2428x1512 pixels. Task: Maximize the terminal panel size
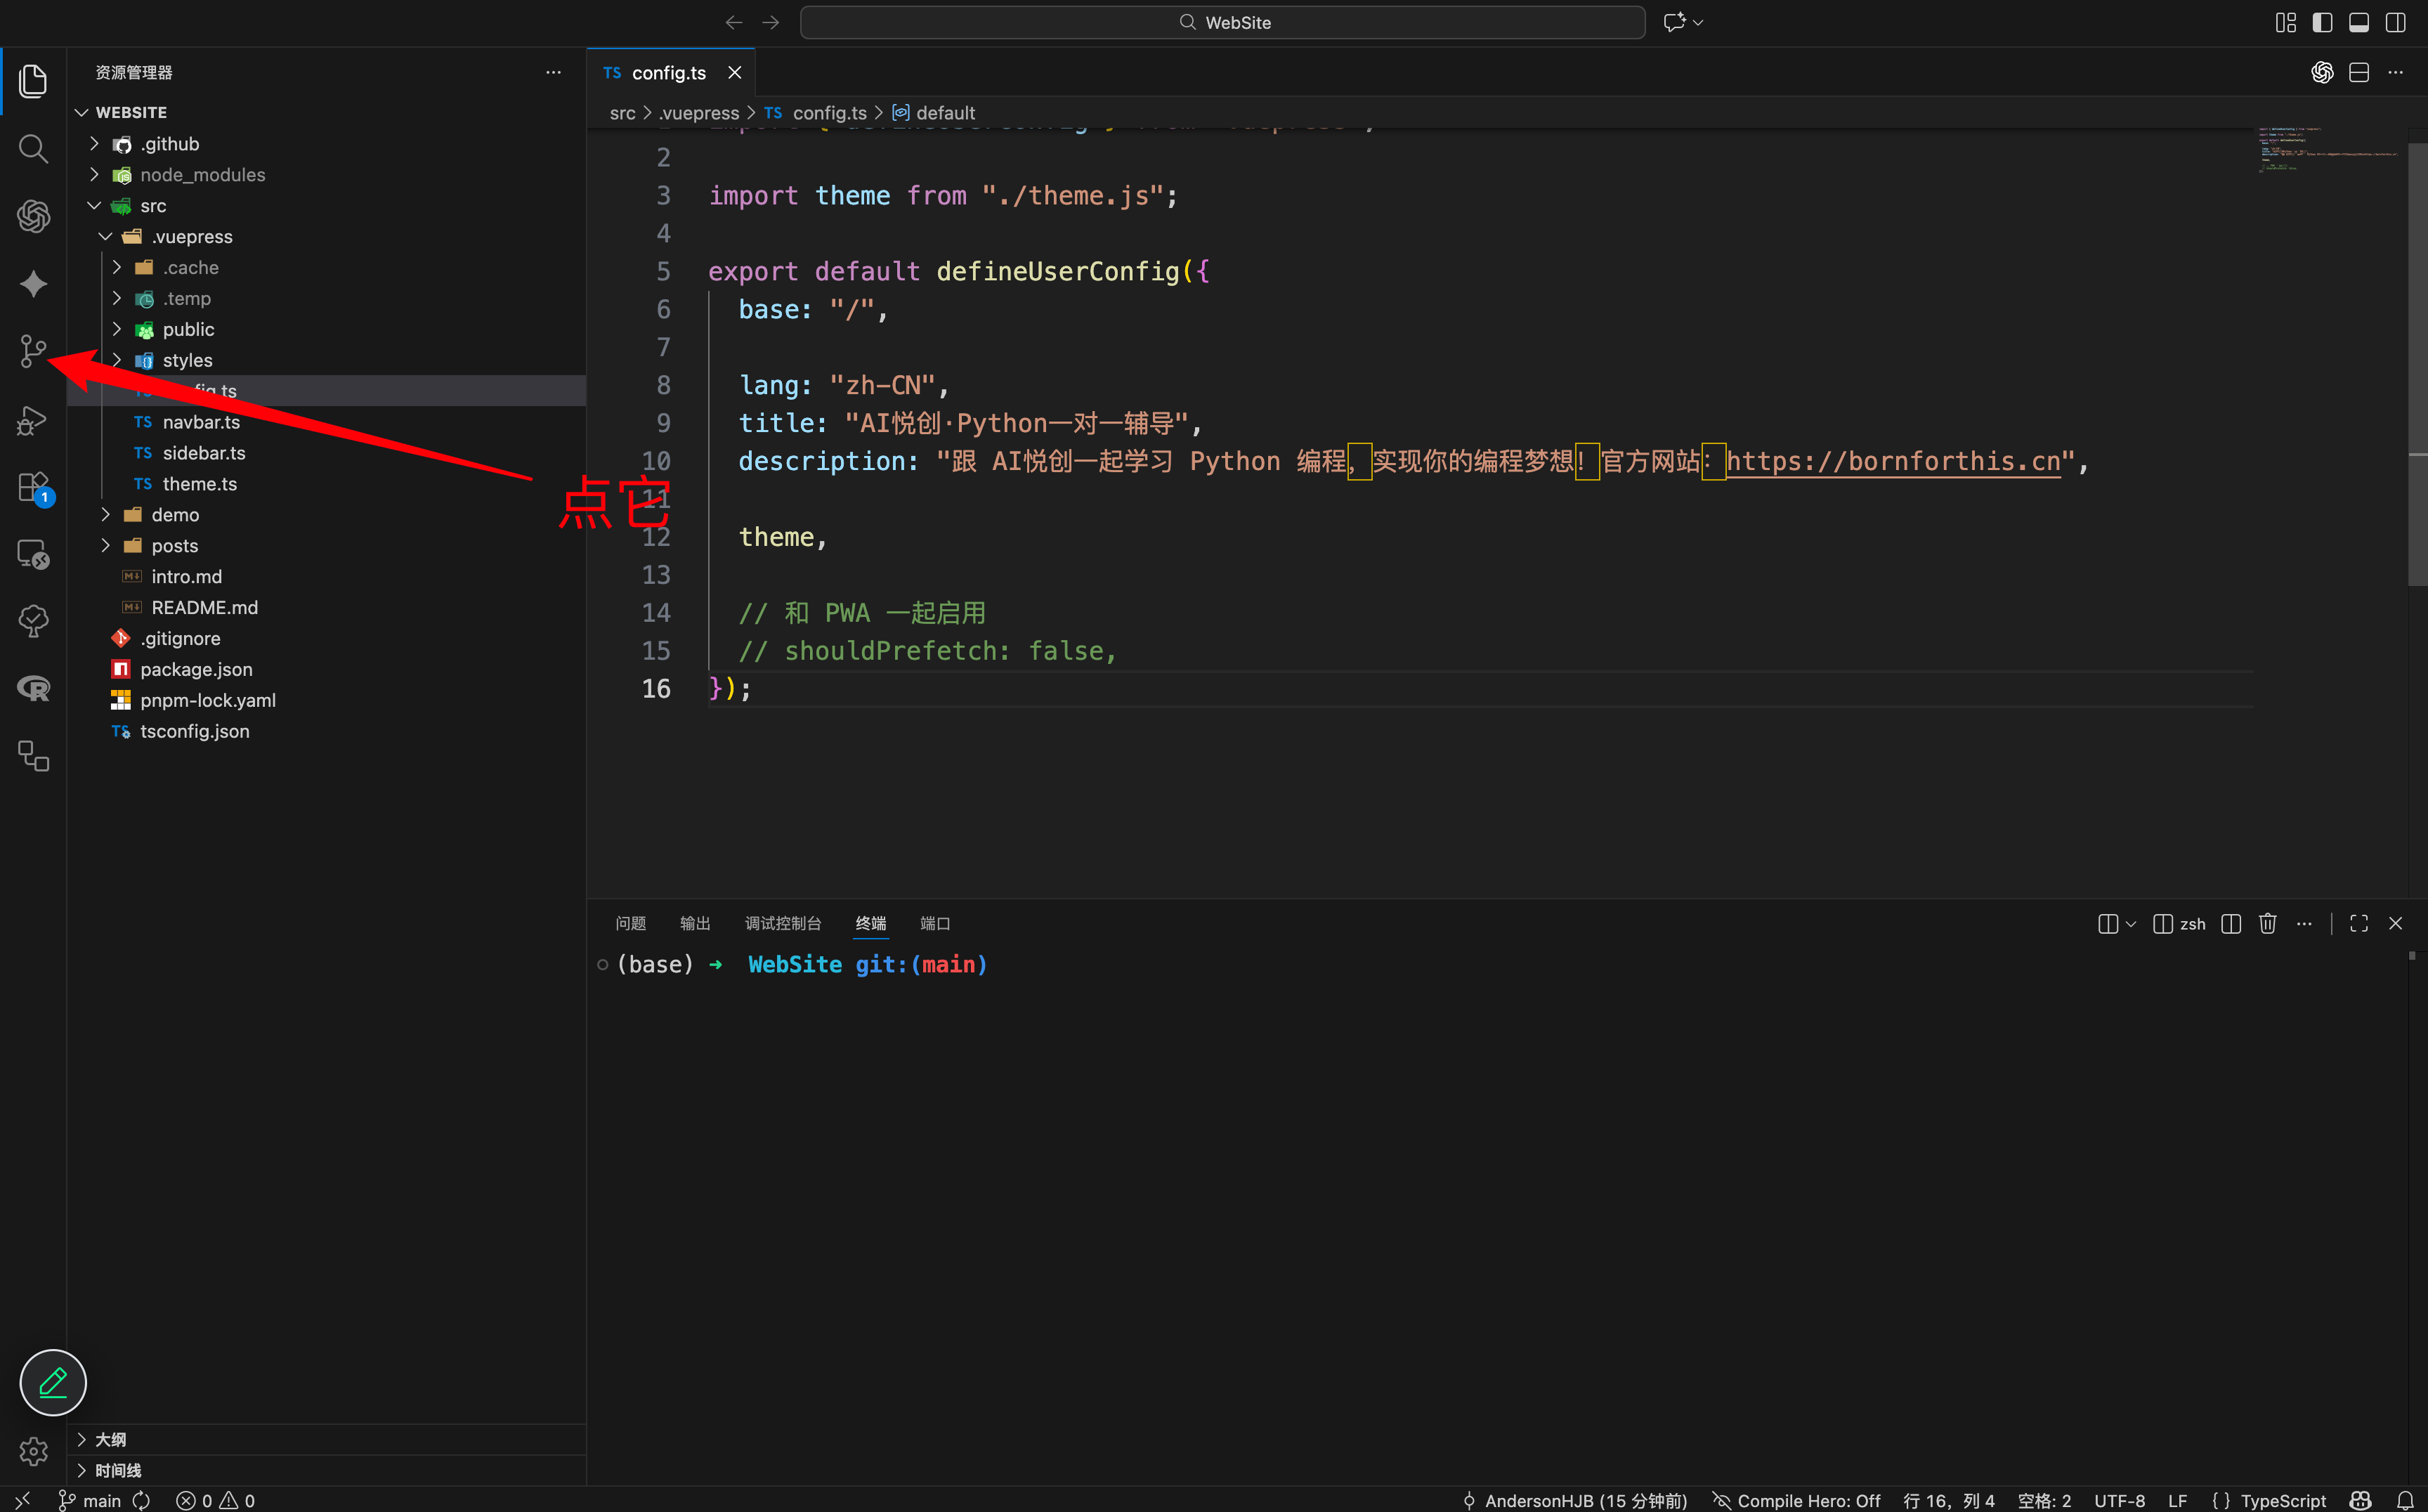click(x=2359, y=923)
